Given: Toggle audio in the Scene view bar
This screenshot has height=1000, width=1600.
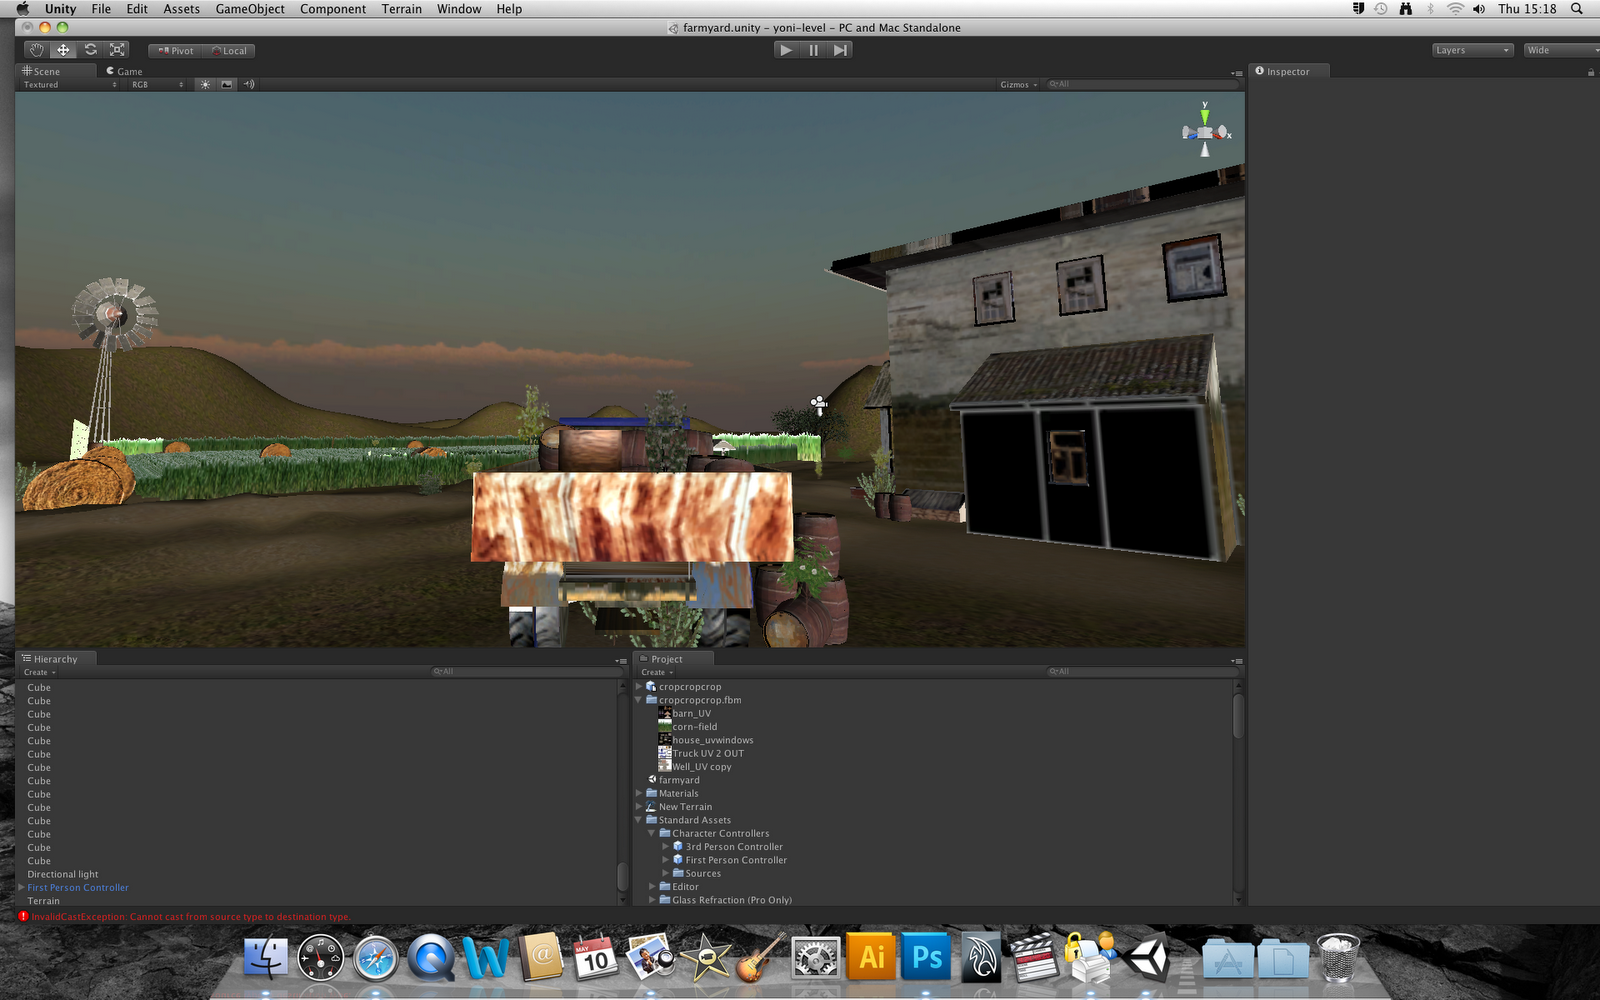Looking at the screenshot, I should tap(248, 84).
